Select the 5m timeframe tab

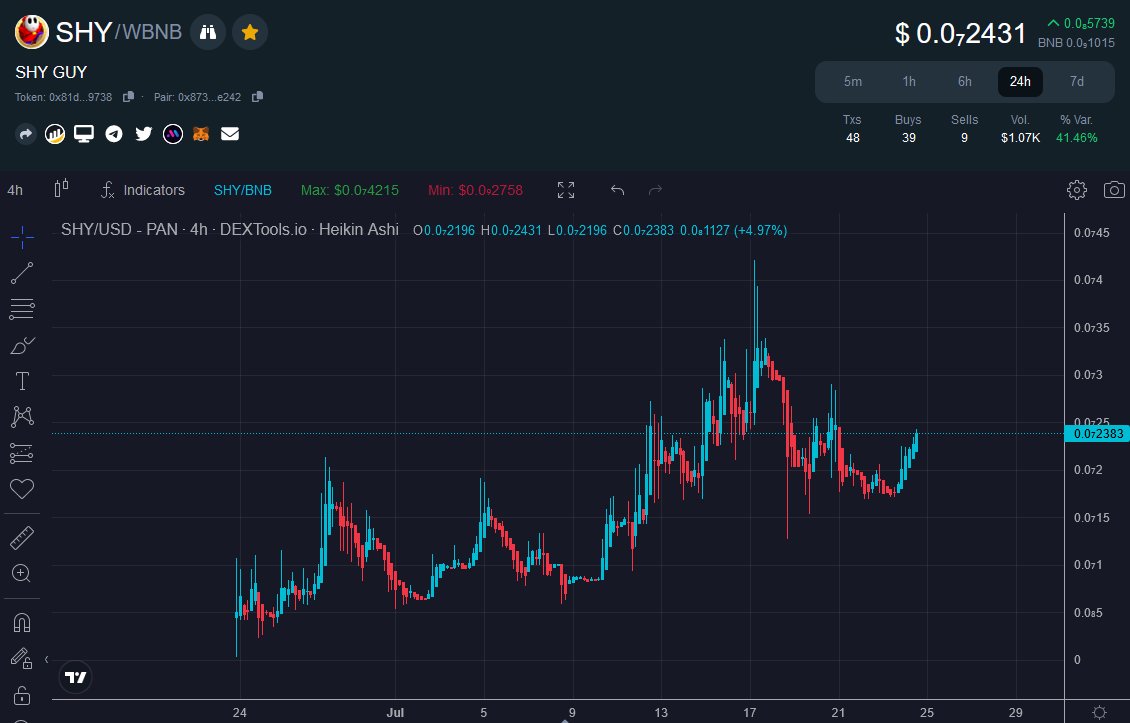point(853,81)
